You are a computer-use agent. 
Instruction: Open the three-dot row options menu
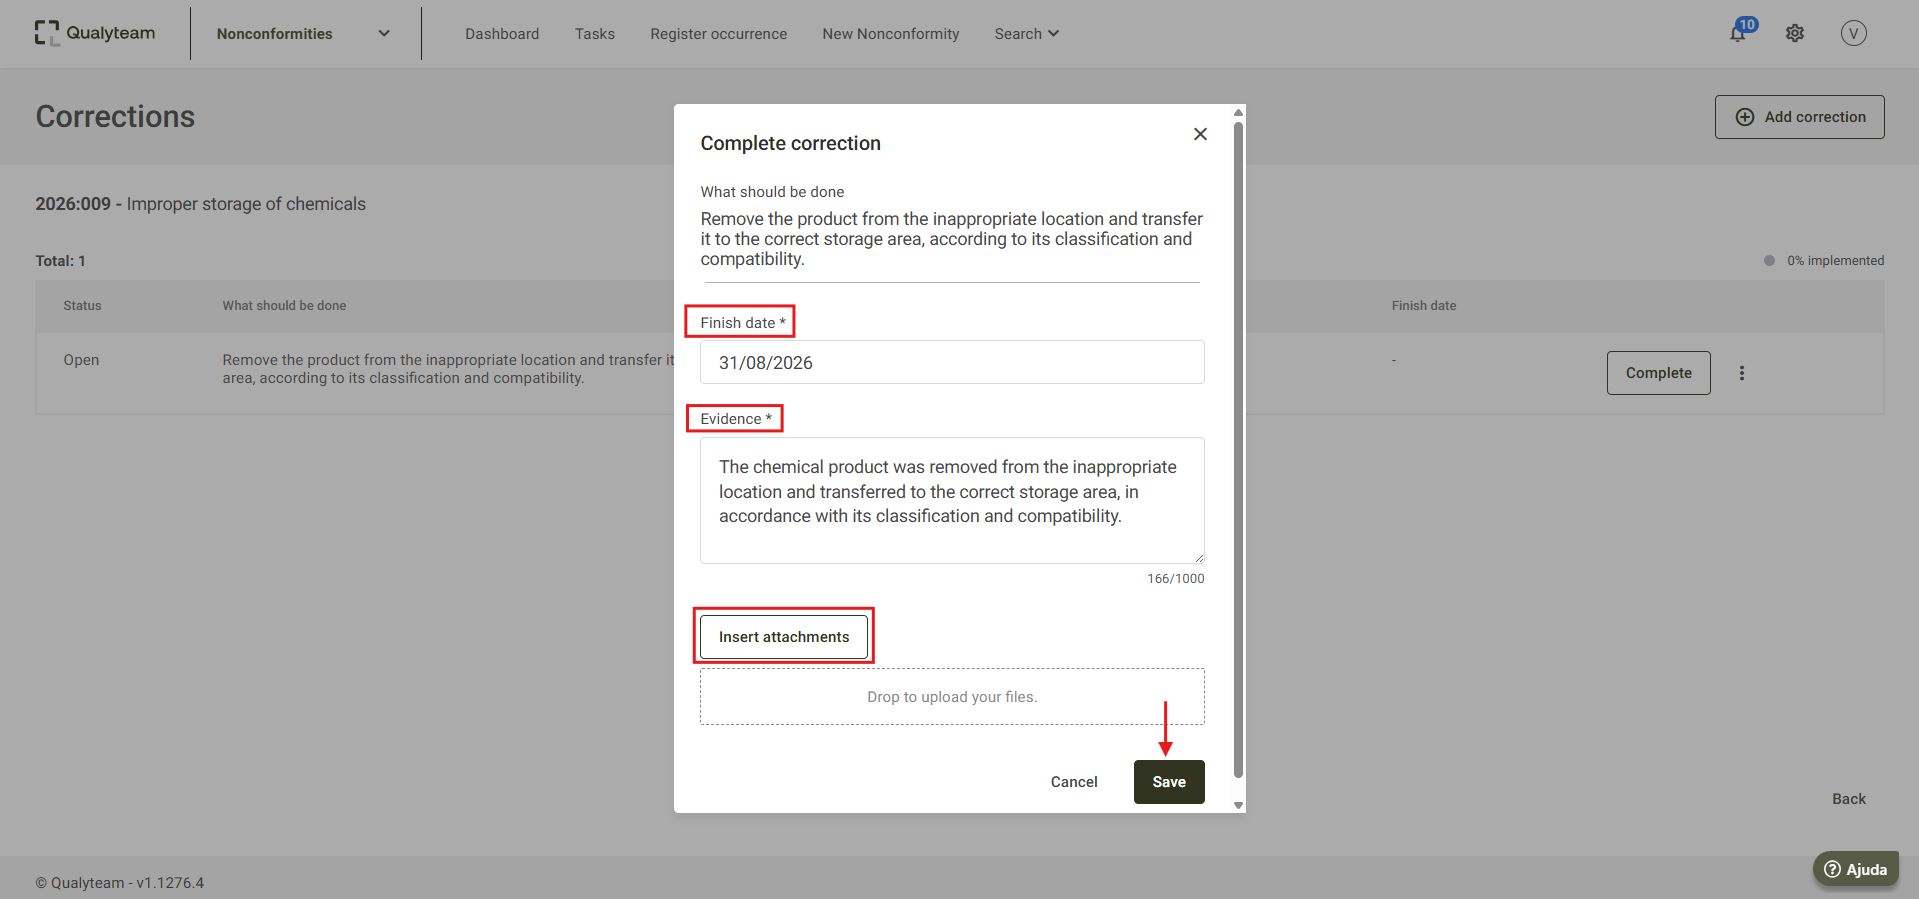1742,373
